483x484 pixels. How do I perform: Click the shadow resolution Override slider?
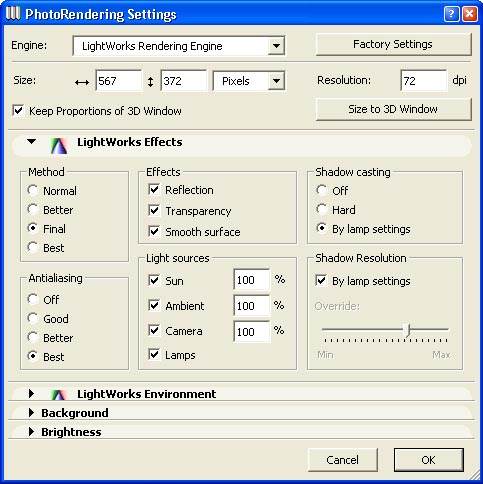point(385,330)
